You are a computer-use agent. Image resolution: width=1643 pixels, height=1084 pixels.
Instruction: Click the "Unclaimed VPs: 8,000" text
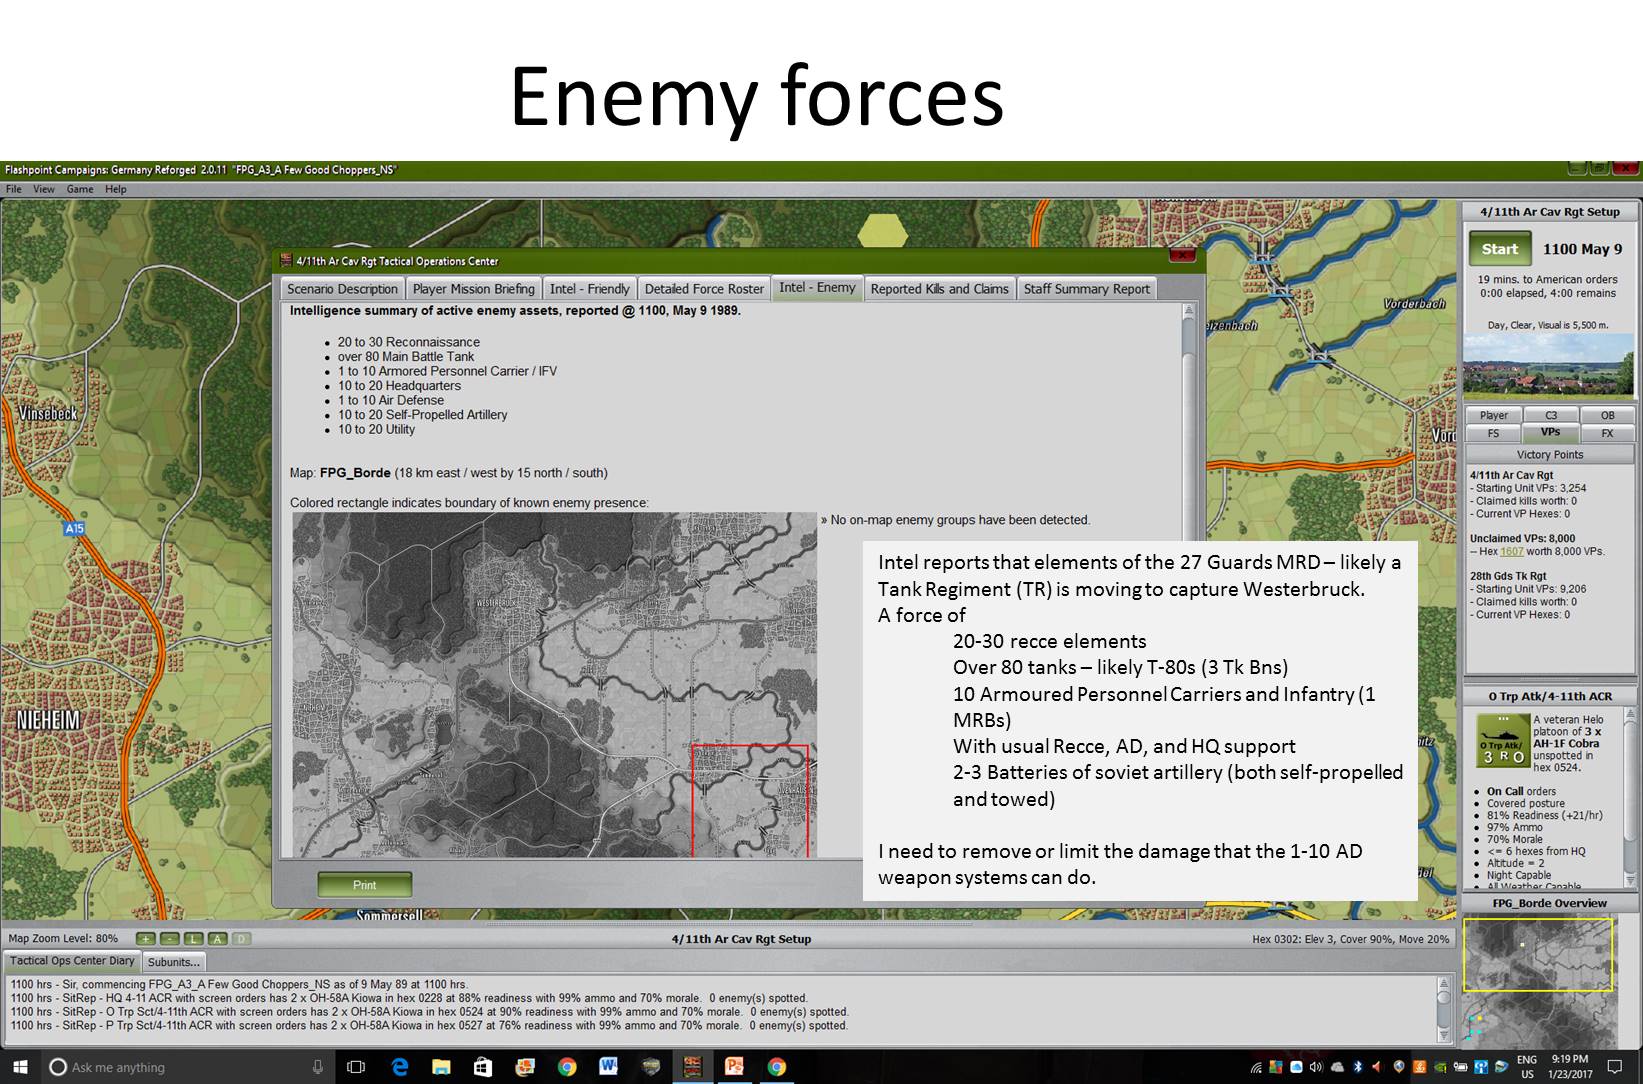click(1522, 538)
